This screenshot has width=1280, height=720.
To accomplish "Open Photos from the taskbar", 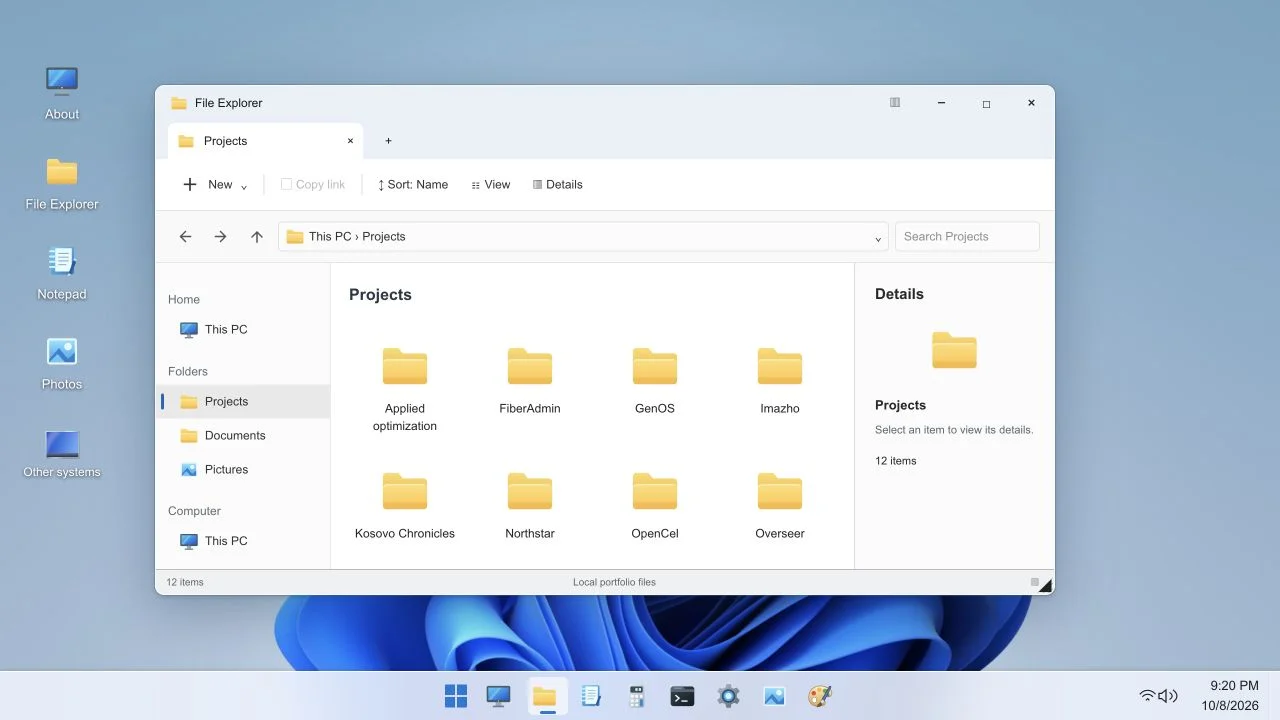I will (774, 696).
